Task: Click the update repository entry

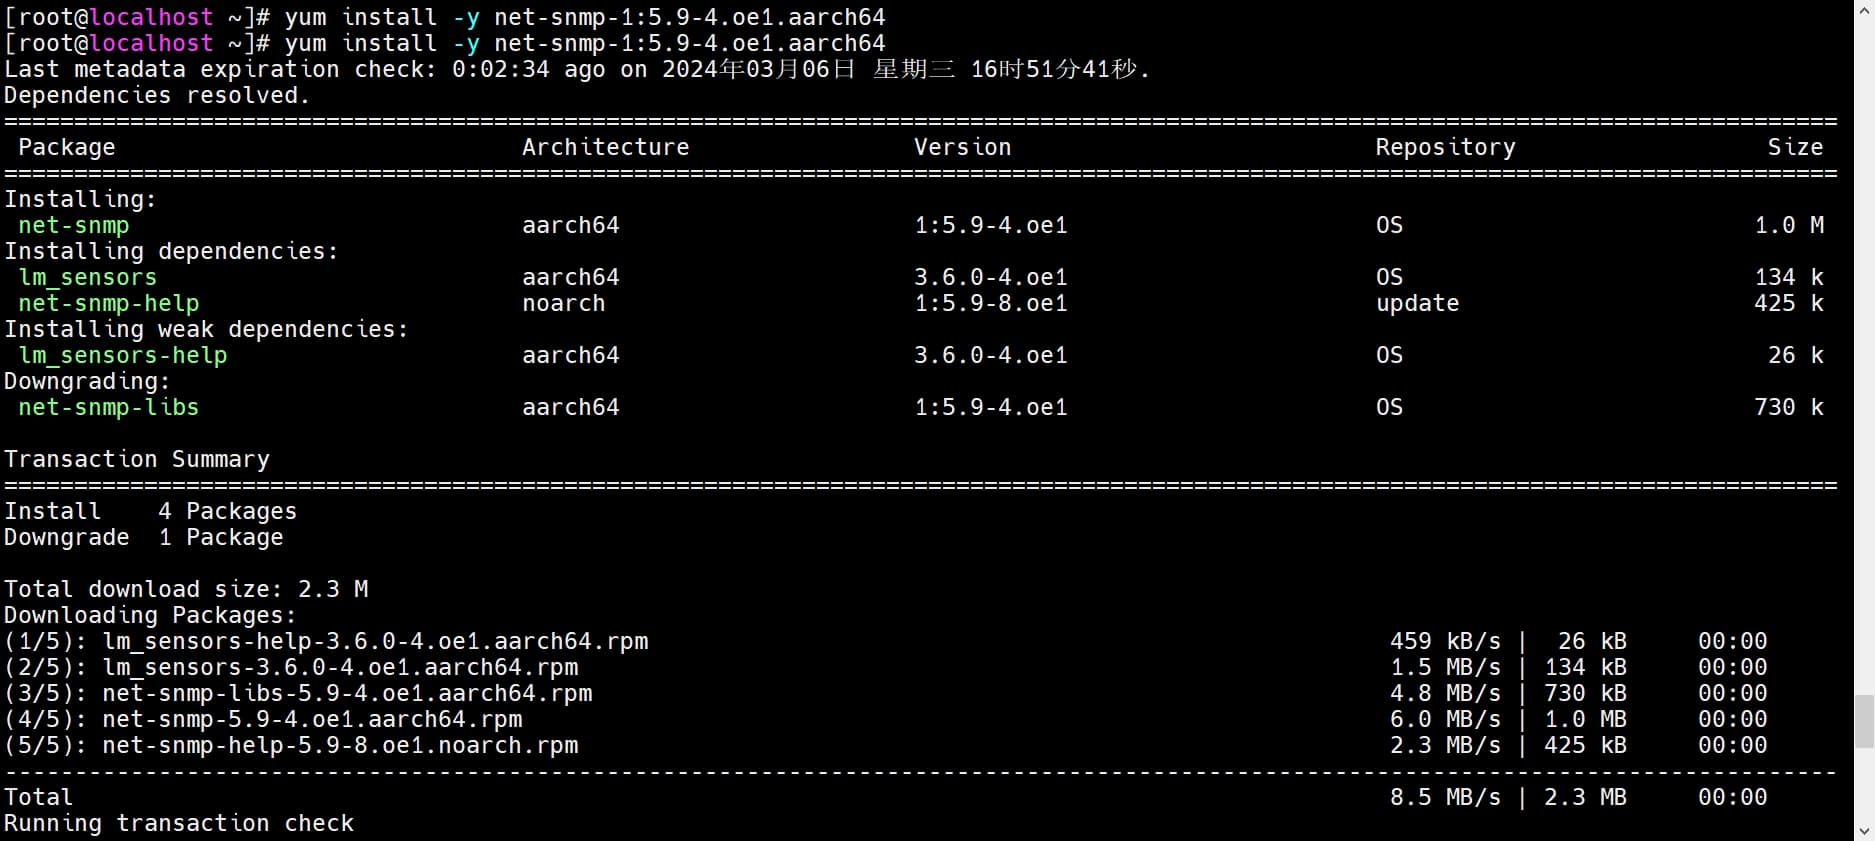Action: pyautogui.click(x=1417, y=303)
